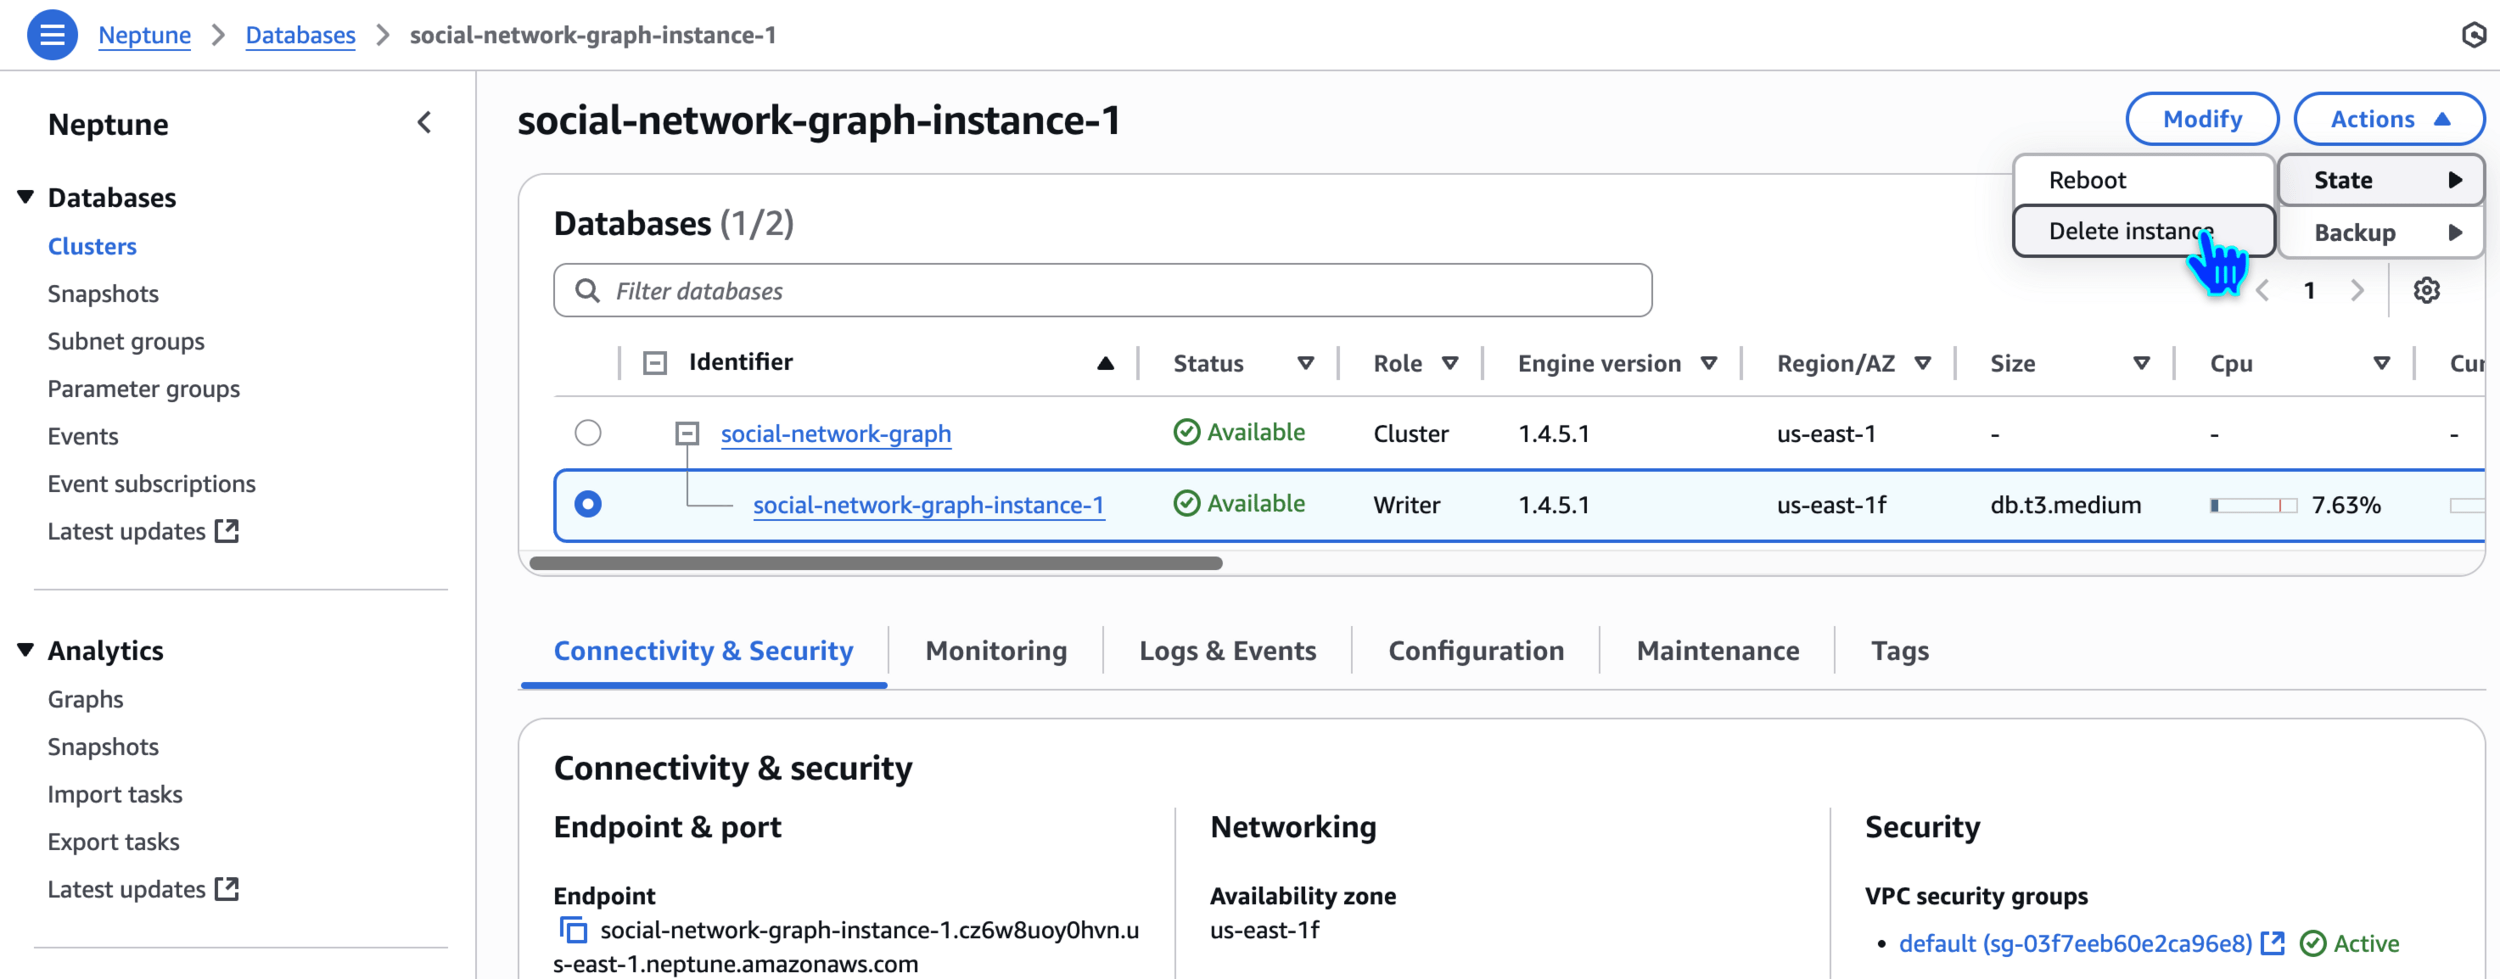Viewport: 2500px width, 979px height.
Task: Open Analytics Snapshots in sidebar
Action: pos(103,747)
